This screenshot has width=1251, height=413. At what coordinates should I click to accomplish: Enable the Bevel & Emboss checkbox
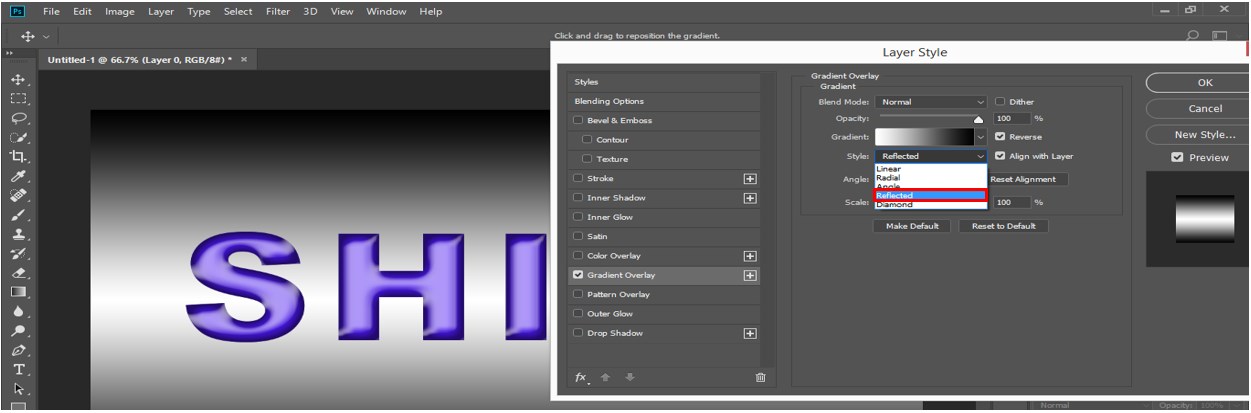pyautogui.click(x=578, y=121)
